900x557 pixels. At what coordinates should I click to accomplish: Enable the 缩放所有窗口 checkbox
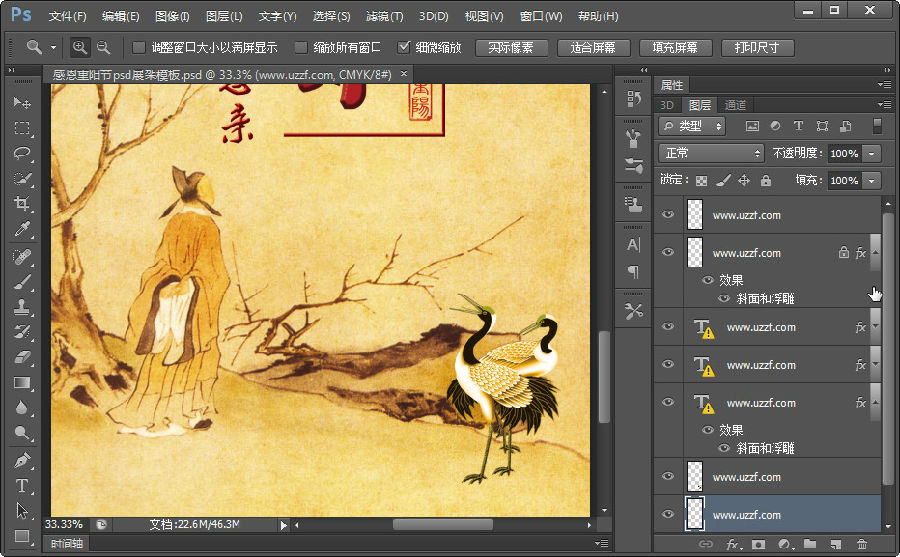click(x=300, y=47)
